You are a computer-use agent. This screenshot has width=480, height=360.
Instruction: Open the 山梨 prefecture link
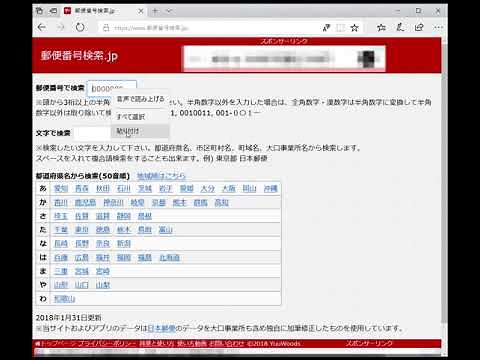(103, 285)
